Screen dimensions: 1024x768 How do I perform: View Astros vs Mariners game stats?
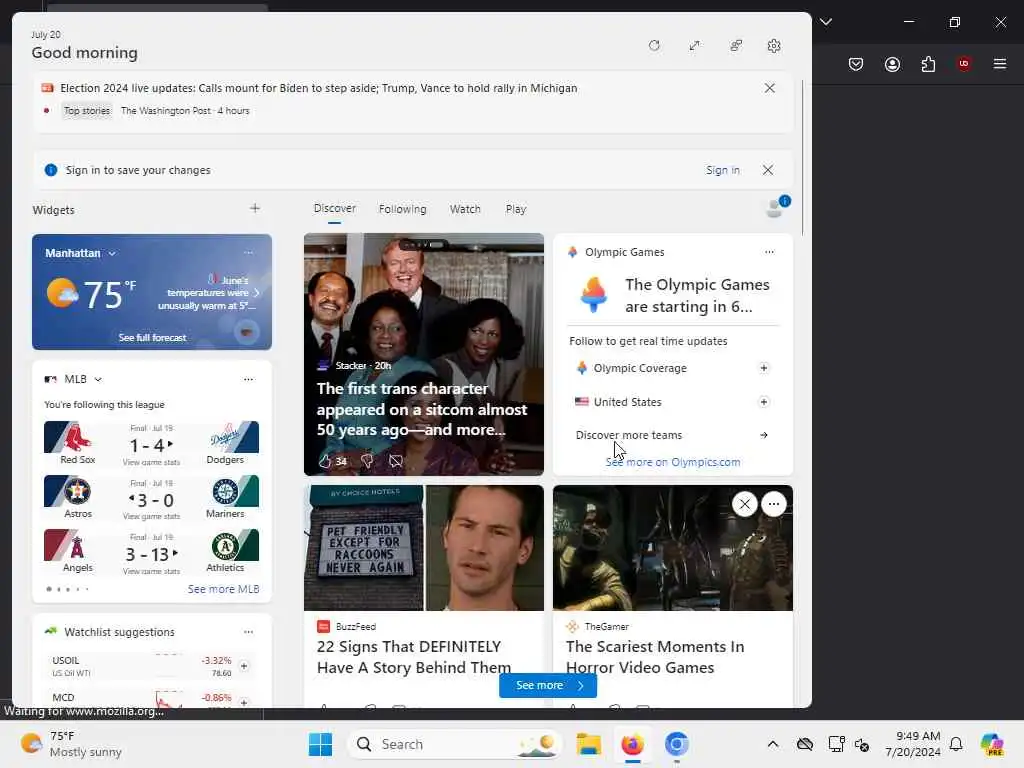pos(151,517)
